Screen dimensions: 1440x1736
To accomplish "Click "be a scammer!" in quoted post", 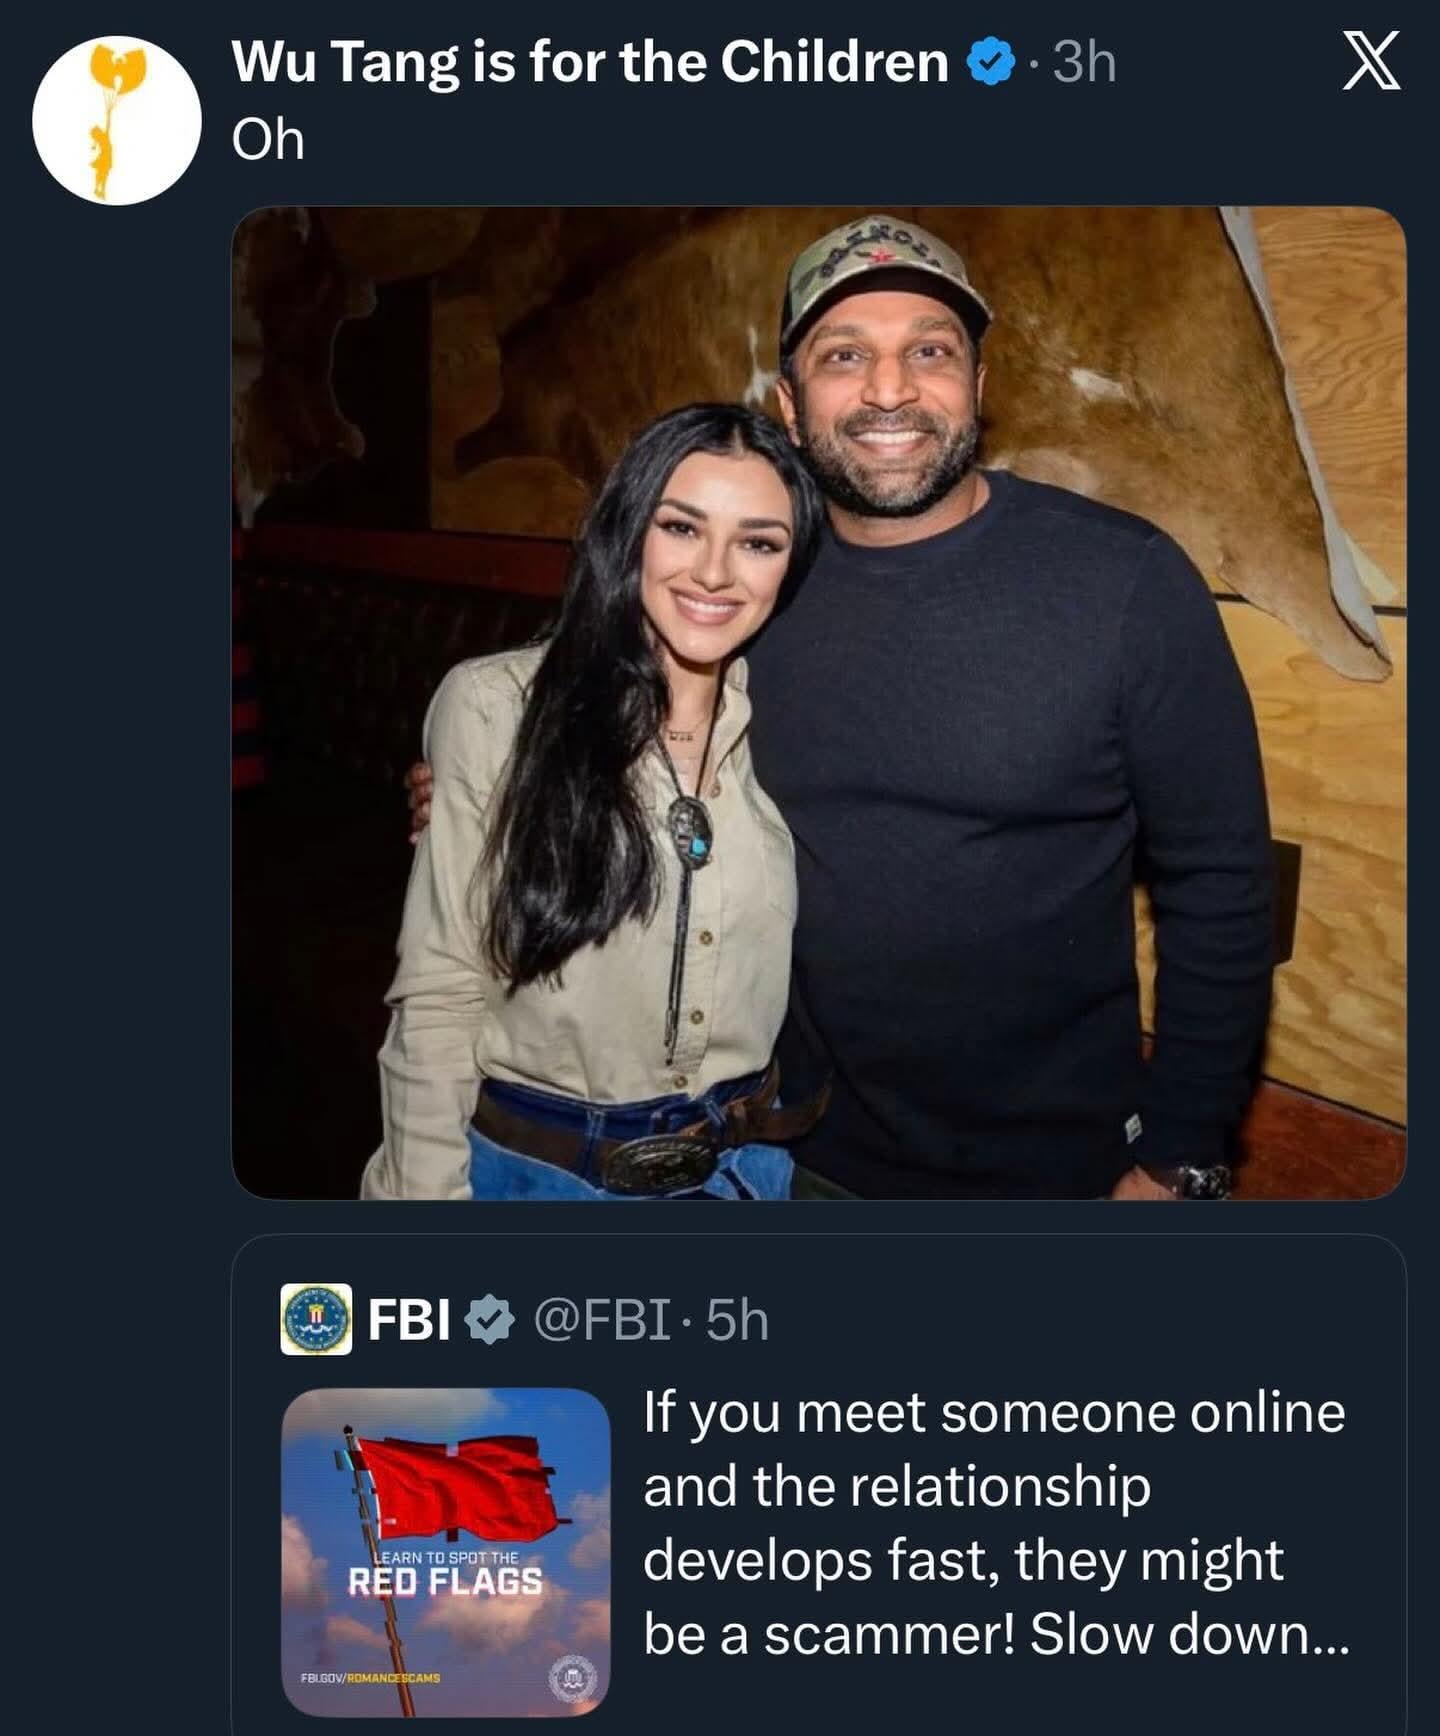I will (x=830, y=1634).
